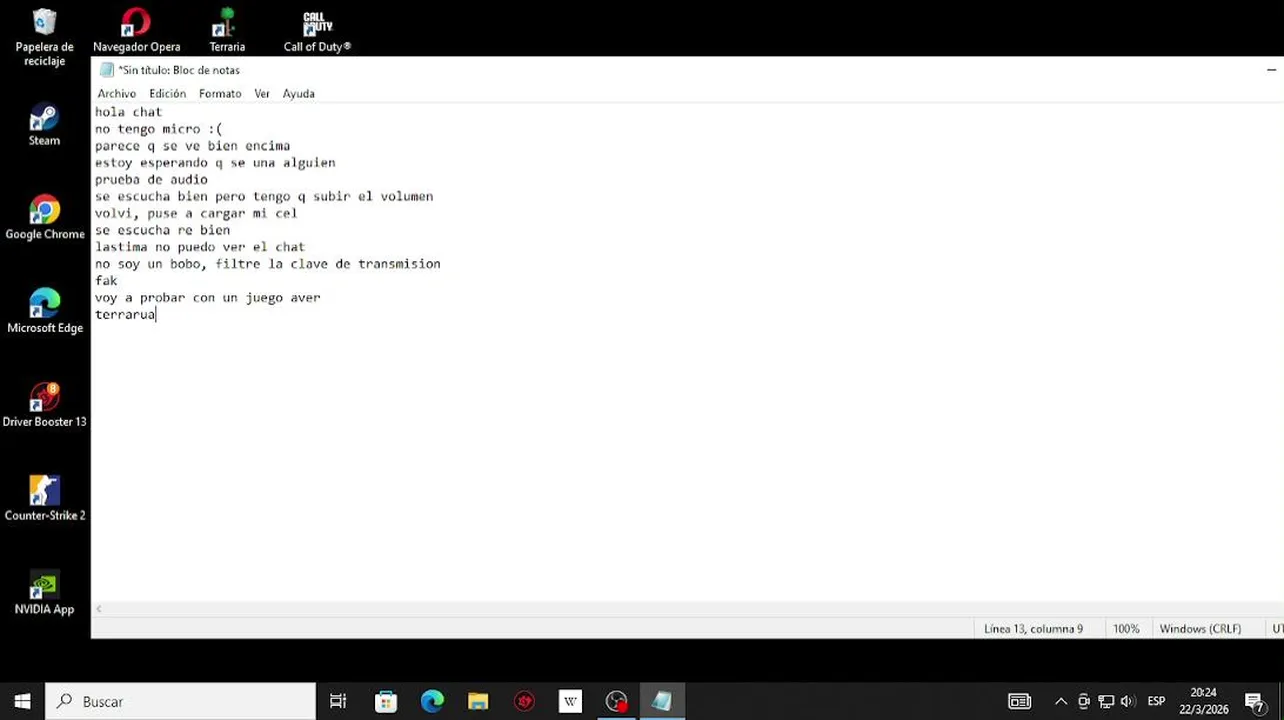Open the Formato menu

point(220,93)
